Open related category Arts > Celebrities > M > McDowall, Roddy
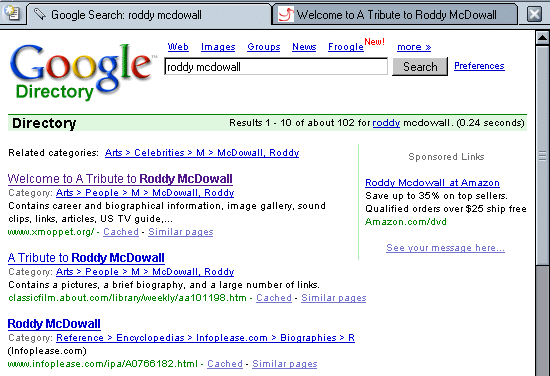This screenshot has height=376, width=550. [x=202, y=153]
